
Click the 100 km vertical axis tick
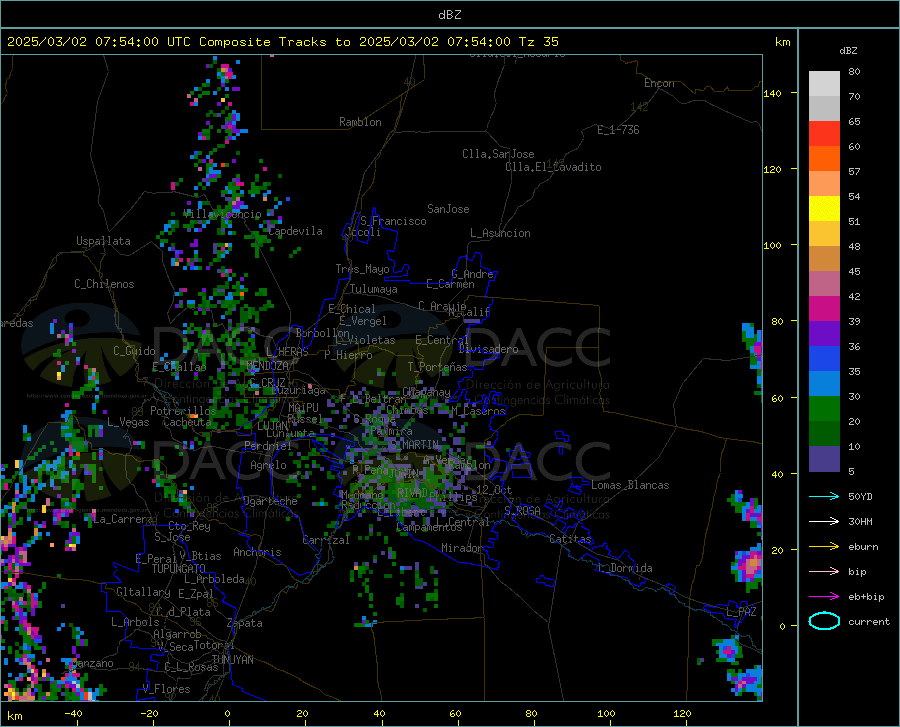(772, 245)
